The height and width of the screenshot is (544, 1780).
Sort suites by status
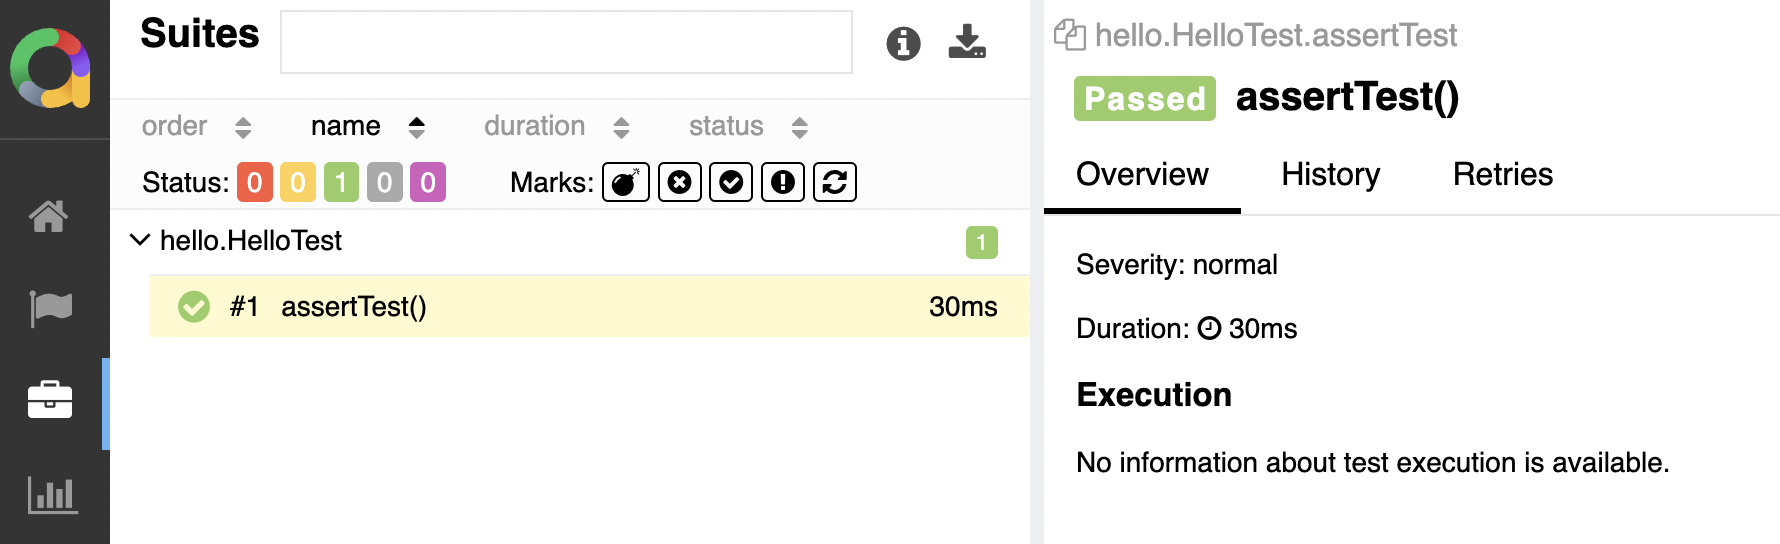point(747,126)
